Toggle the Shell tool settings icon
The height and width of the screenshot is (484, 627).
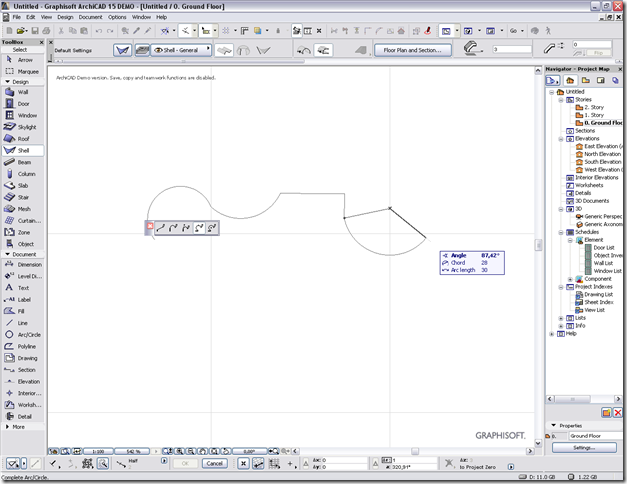pyautogui.click(x=122, y=50)
